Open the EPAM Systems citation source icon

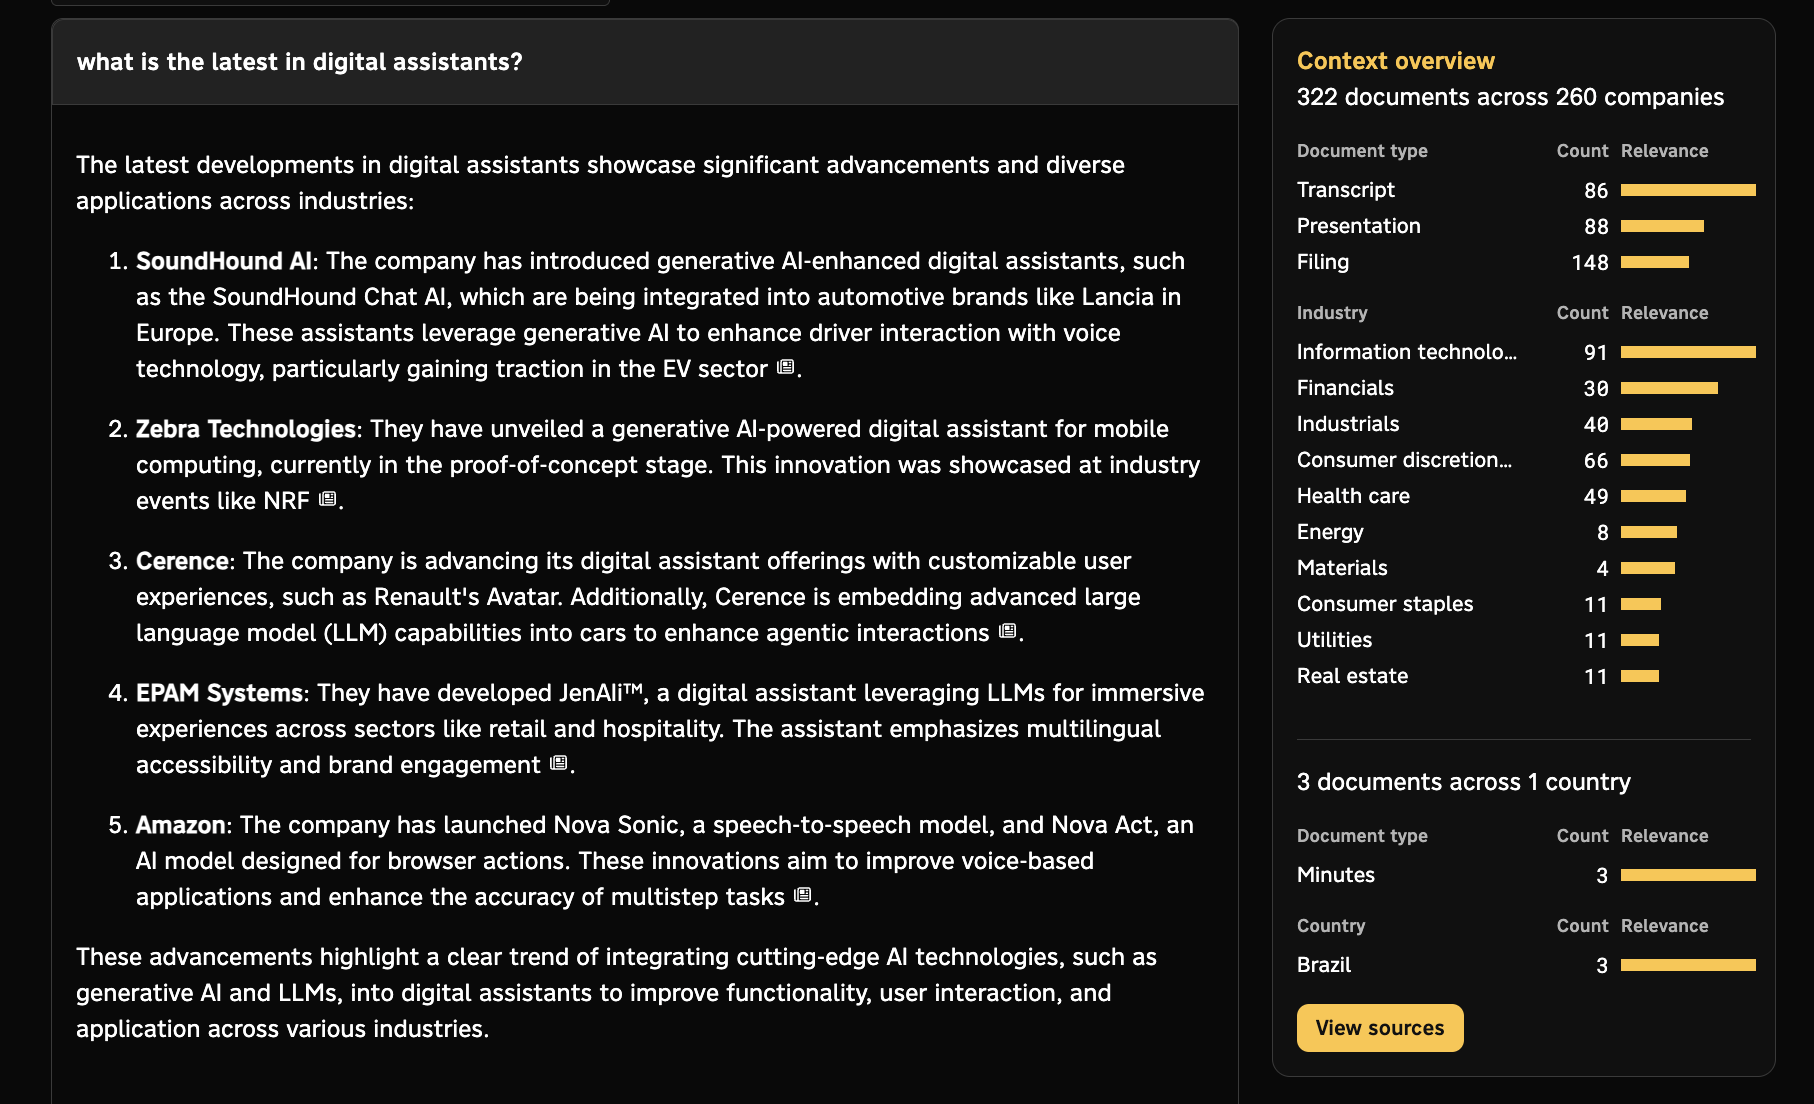[x=558, y=763]
